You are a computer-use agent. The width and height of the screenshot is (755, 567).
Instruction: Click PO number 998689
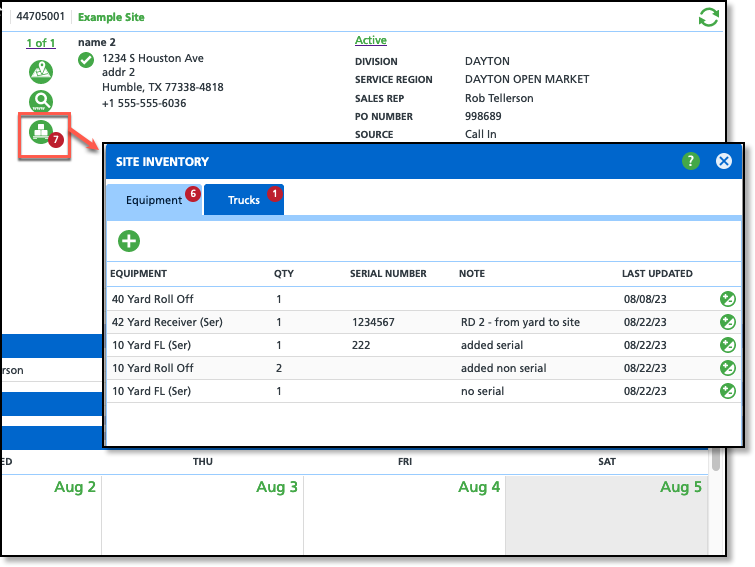click(483, 116)
